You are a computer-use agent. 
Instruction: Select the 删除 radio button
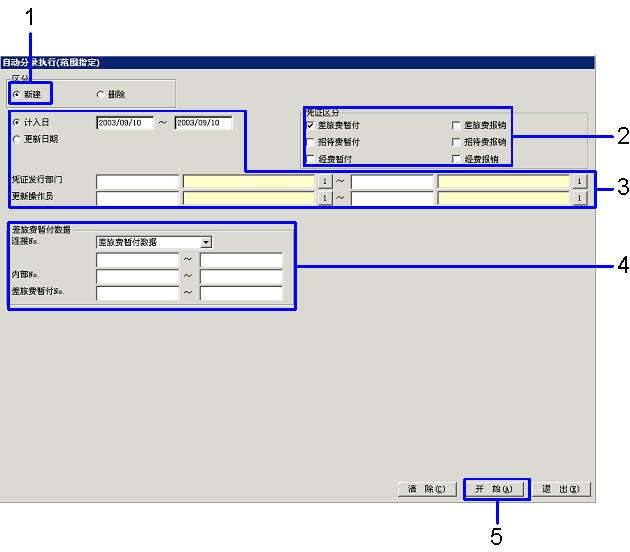pos(100,94)
